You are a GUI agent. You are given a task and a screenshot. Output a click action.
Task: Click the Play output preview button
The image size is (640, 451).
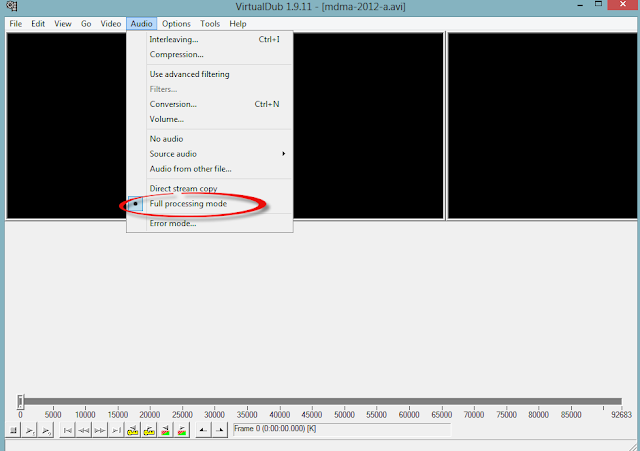coord(46,430)
